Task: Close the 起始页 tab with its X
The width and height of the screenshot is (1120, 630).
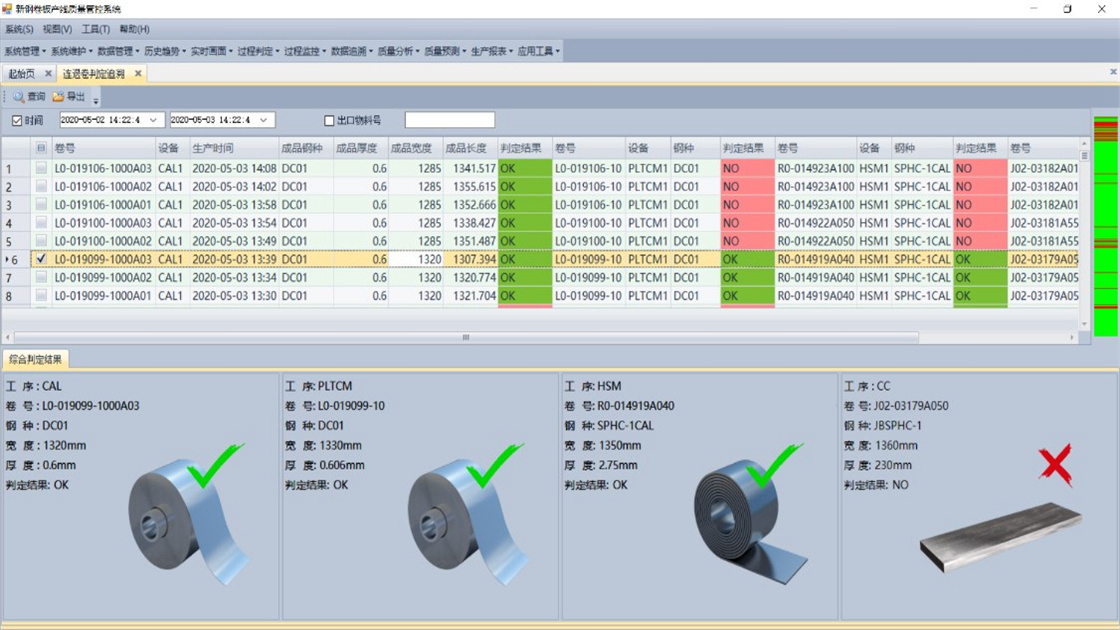Action: [48, 74]
